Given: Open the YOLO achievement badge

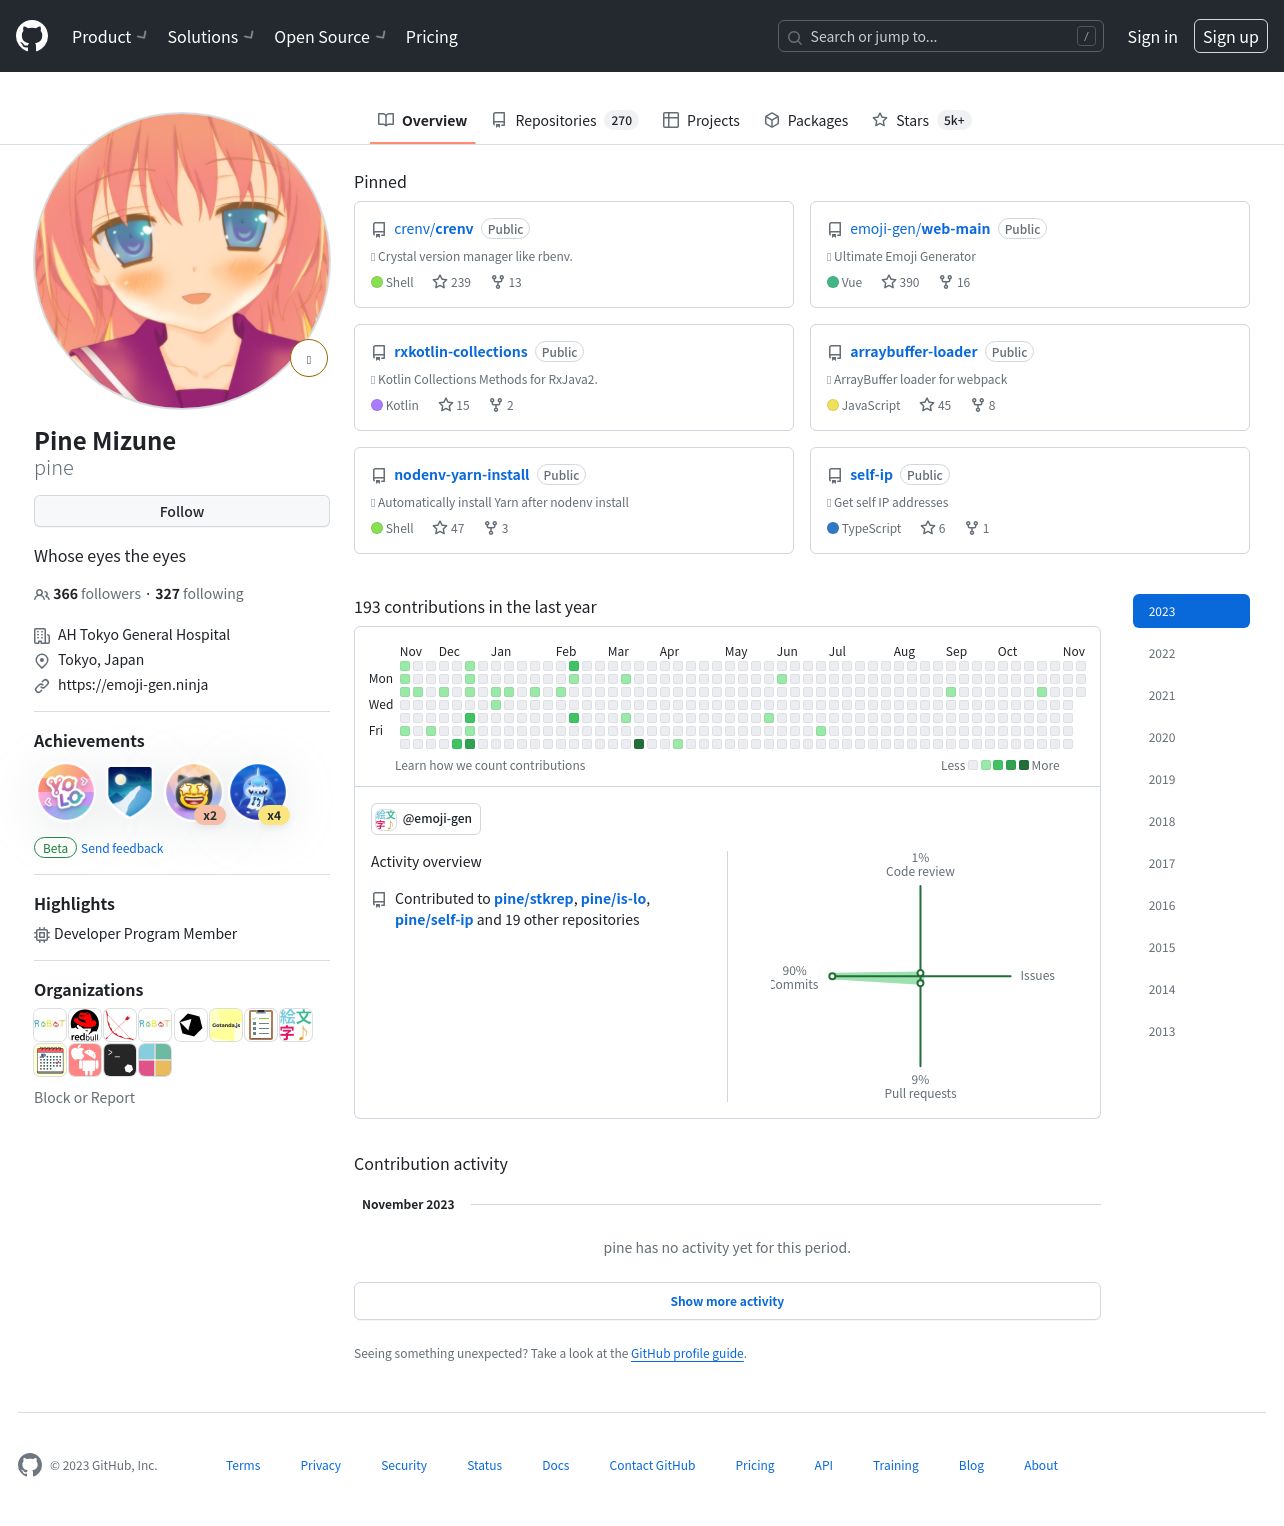Looking at the screenshot, I should 66,792.
